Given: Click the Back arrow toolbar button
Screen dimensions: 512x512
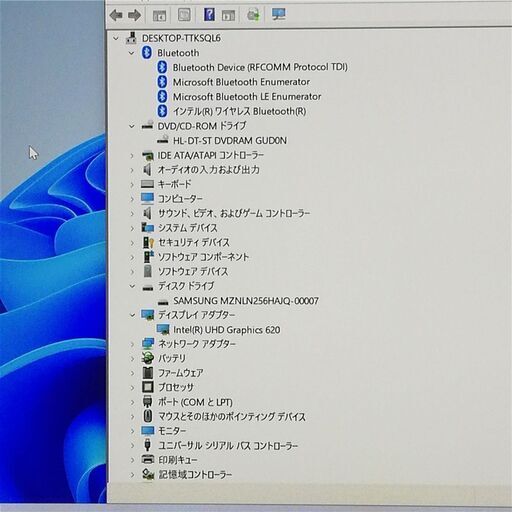Looking at the screenshot, I should click(116, 15).
